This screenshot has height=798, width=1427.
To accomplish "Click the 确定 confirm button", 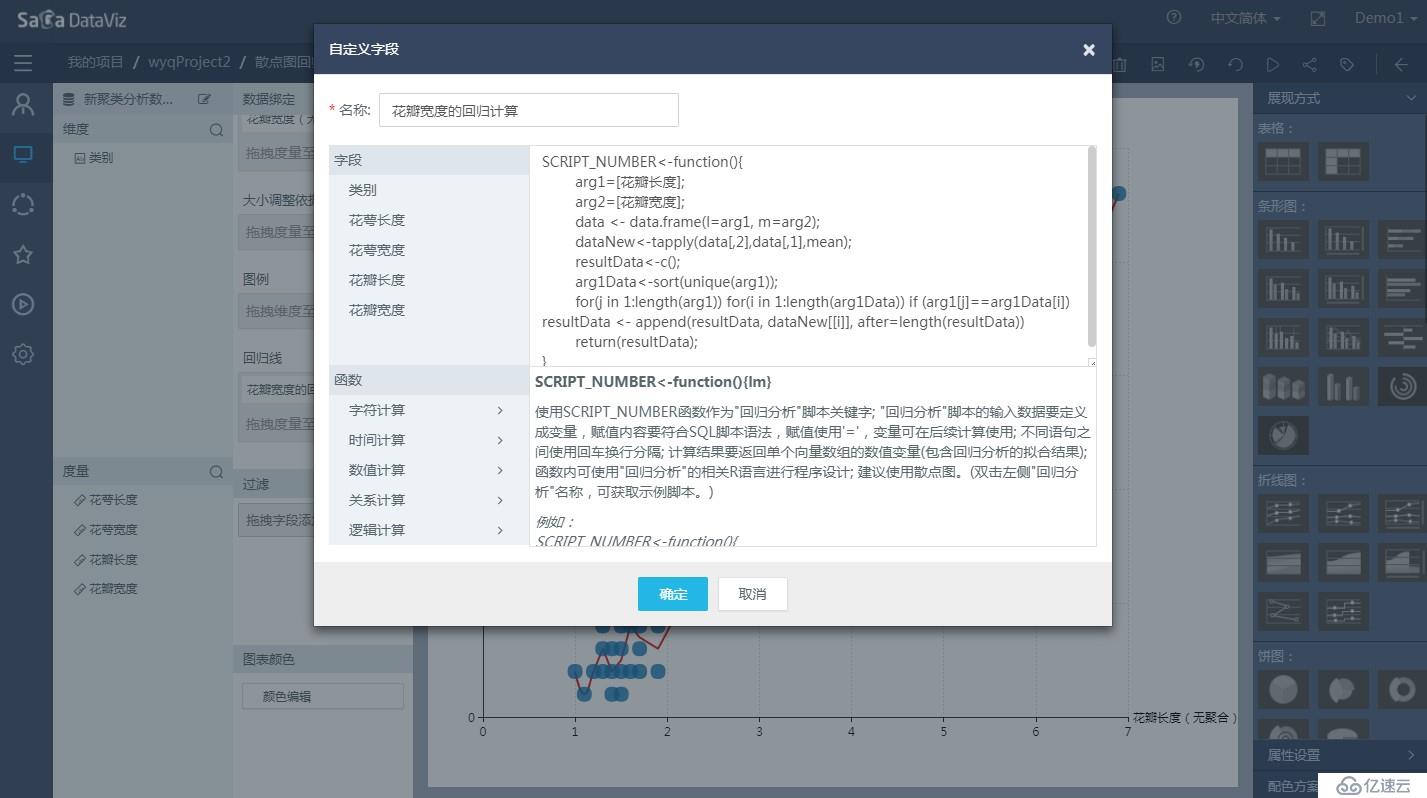I will [673, 594].
